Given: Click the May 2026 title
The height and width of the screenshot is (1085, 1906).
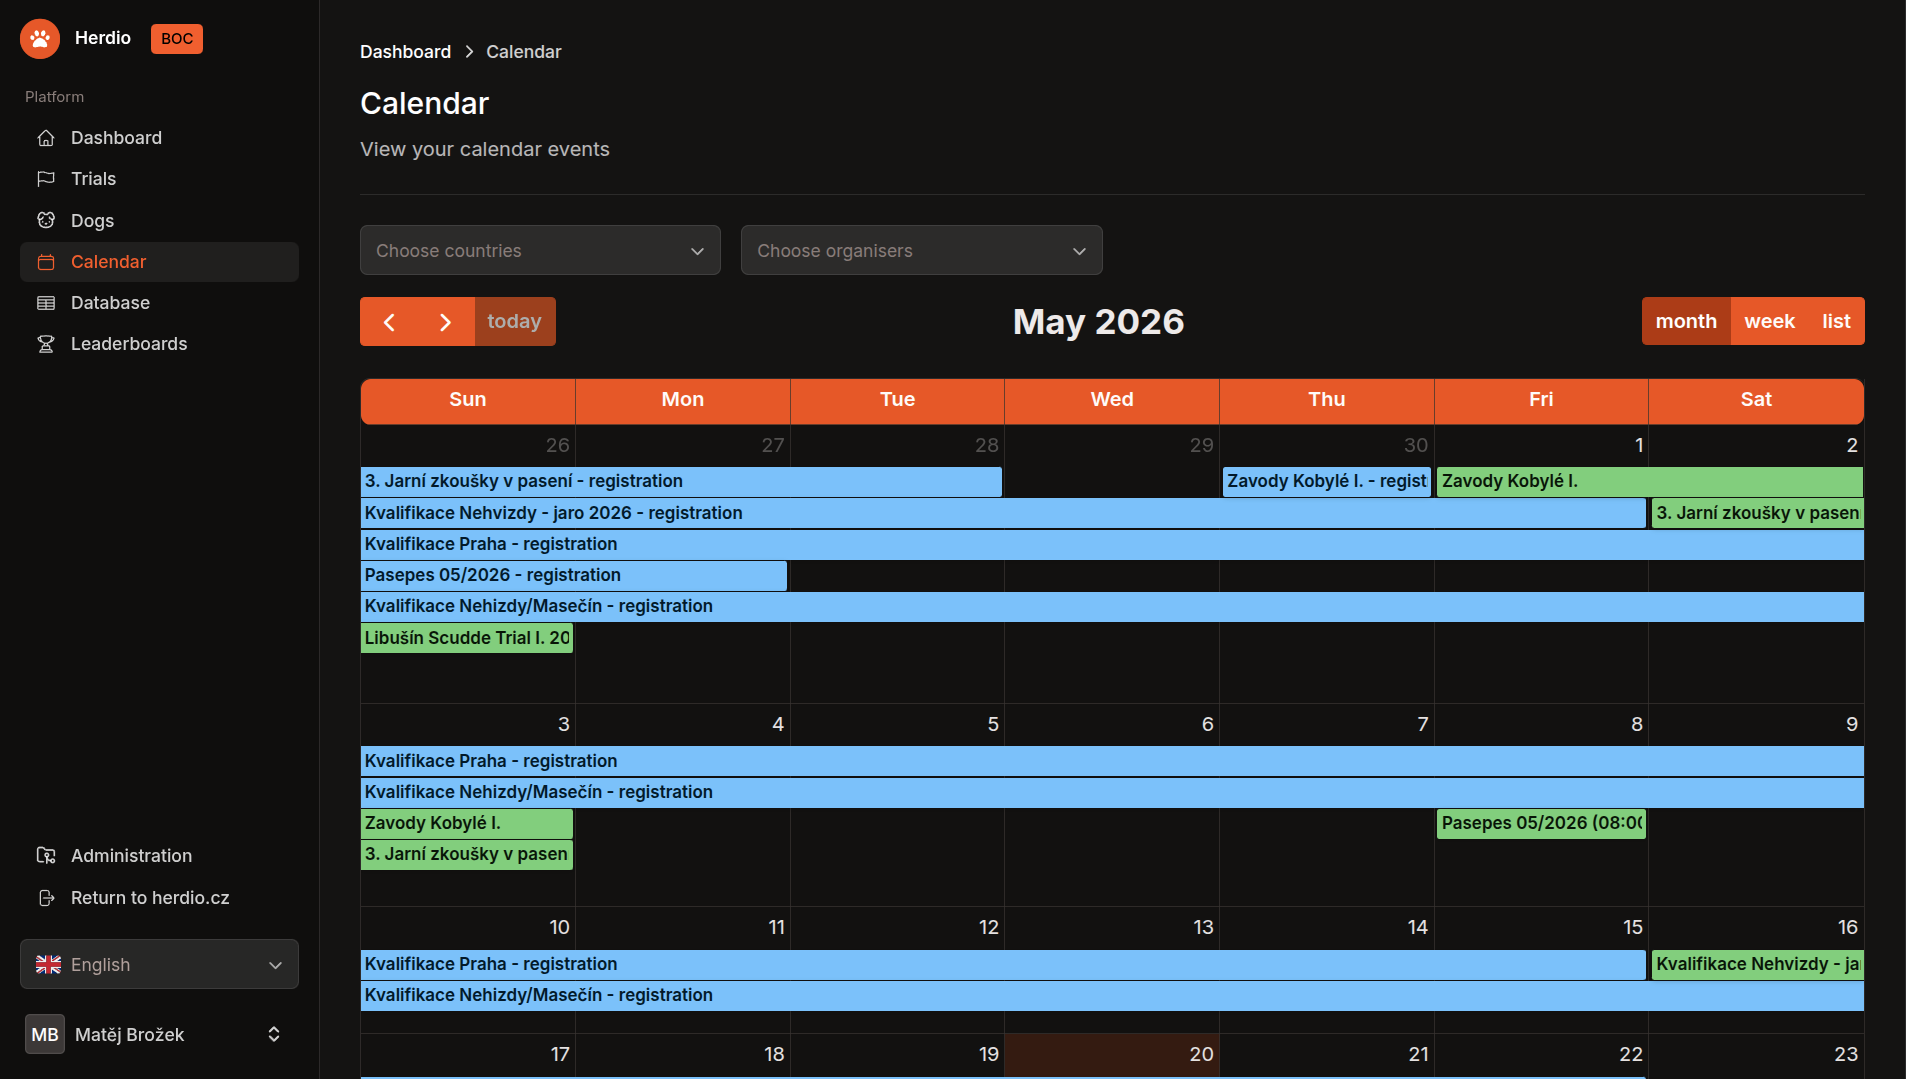Looking at the screenshot, I should click(x=1098, y=322).
